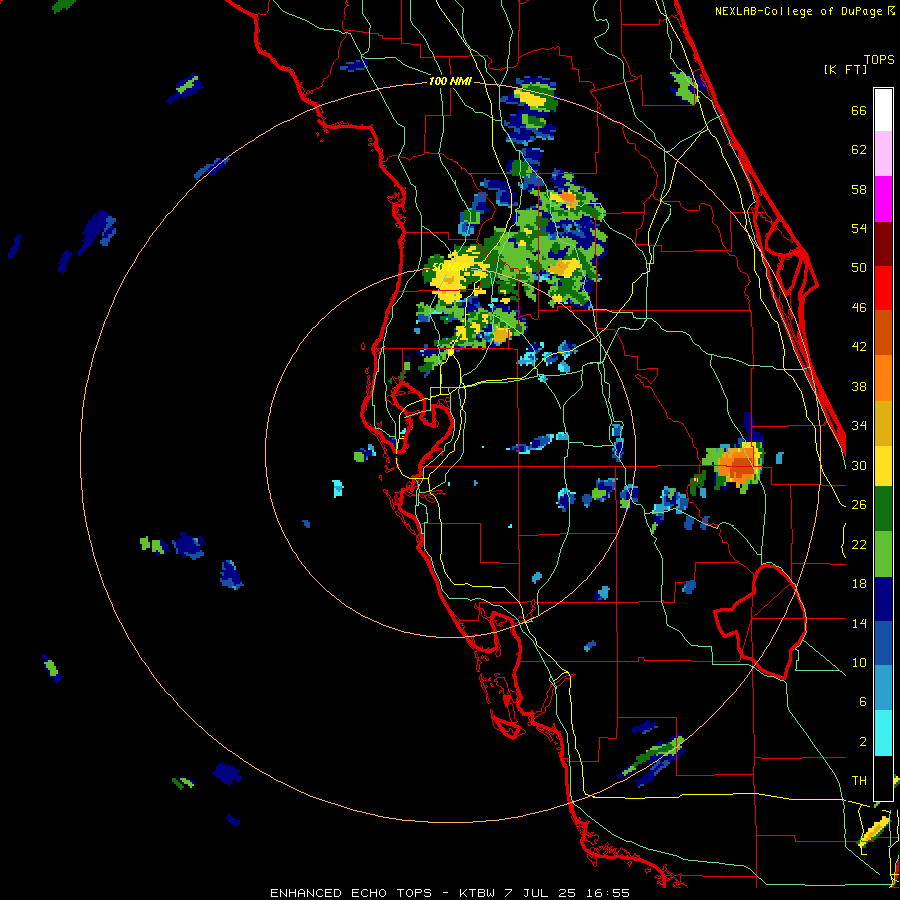Click the 46 legend value
Screen dimensions: 900x900
(x=859, y=308)
